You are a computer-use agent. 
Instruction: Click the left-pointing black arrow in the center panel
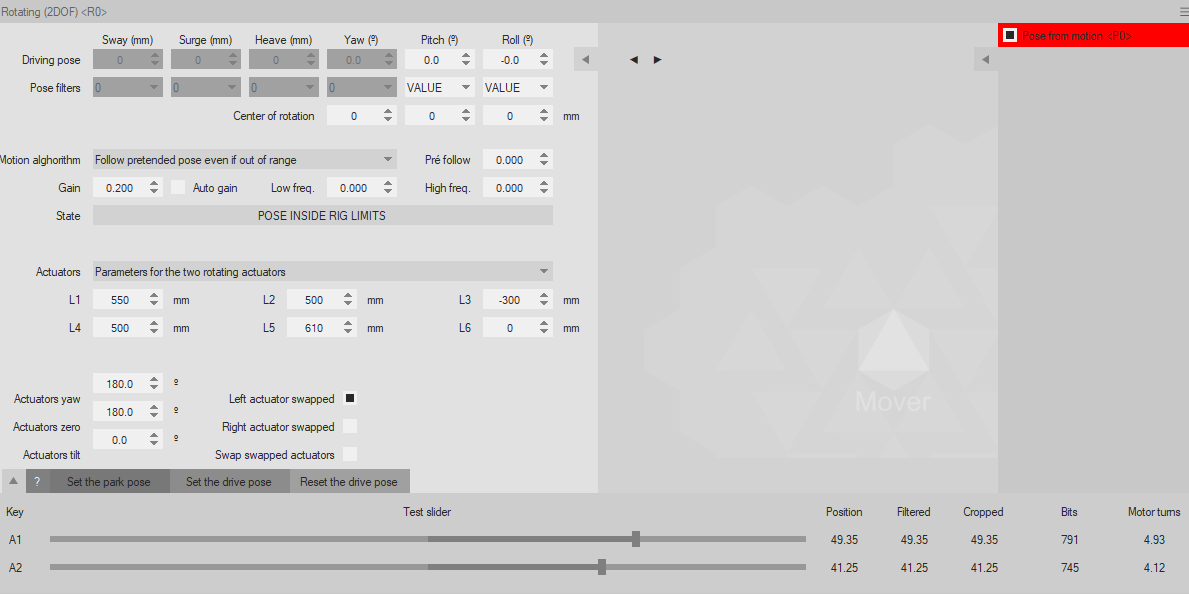pyautogui.click(x=634, y=60)
